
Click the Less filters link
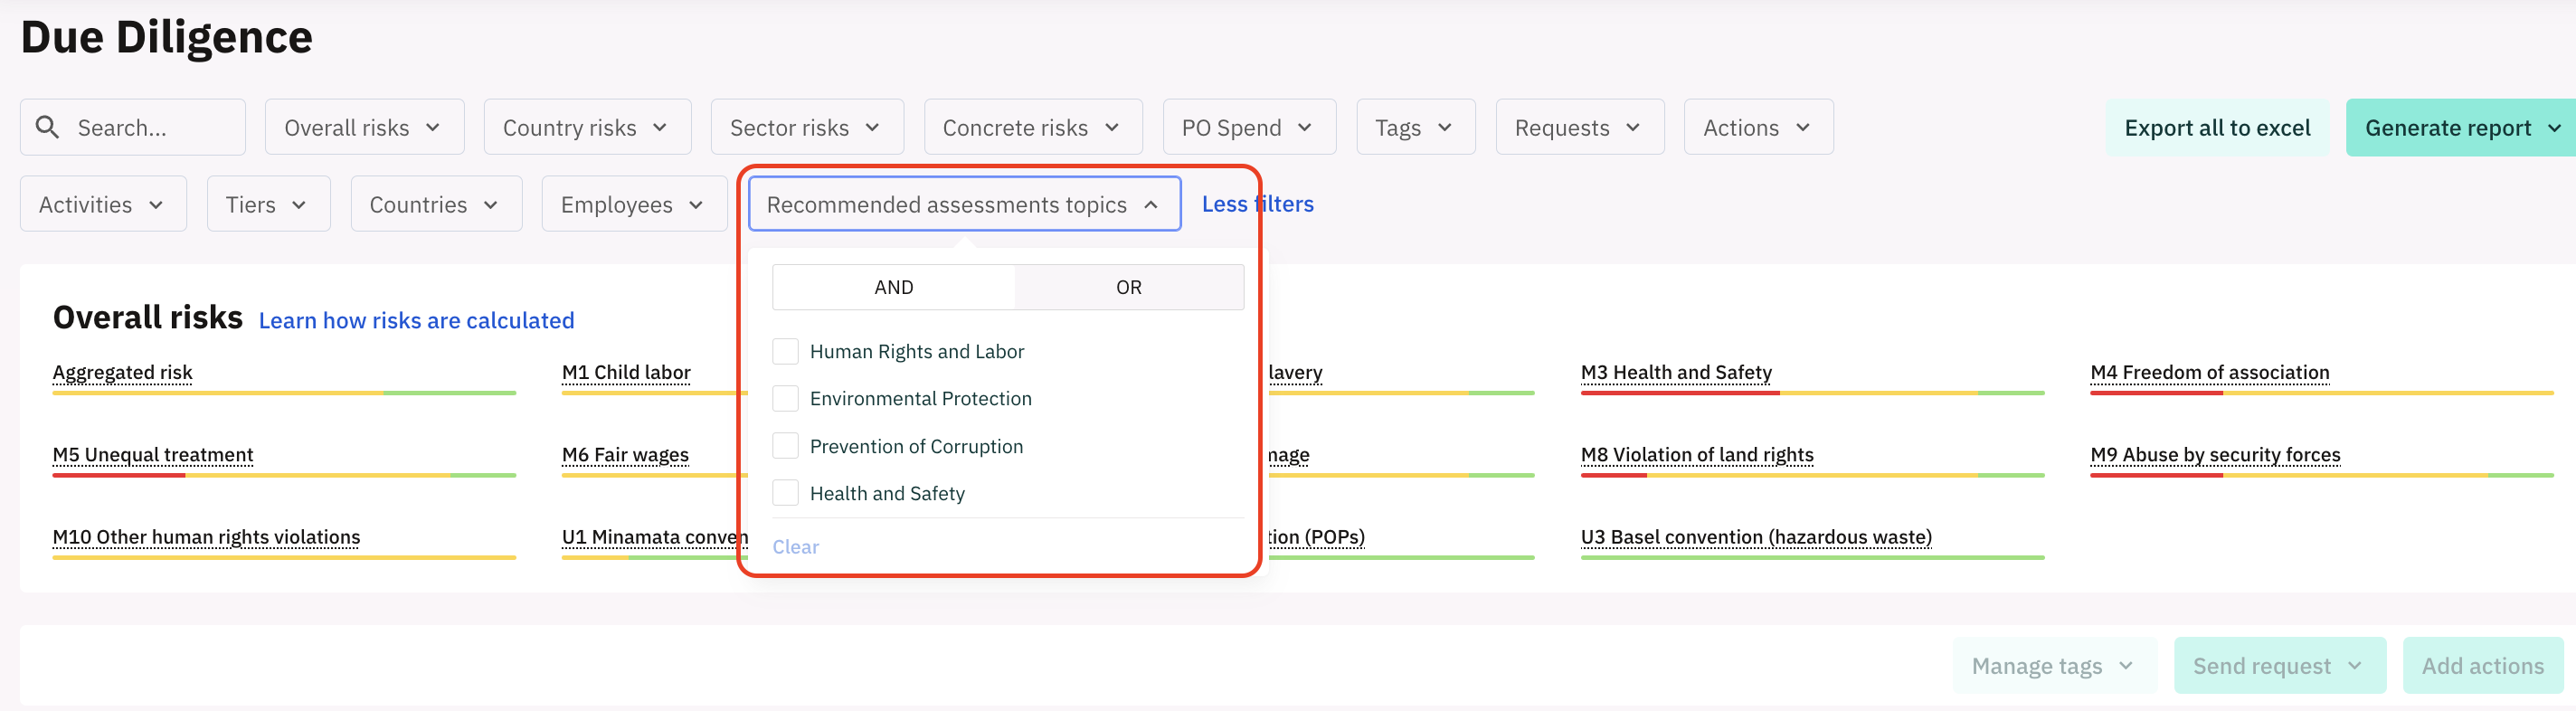pos(1257,204)
